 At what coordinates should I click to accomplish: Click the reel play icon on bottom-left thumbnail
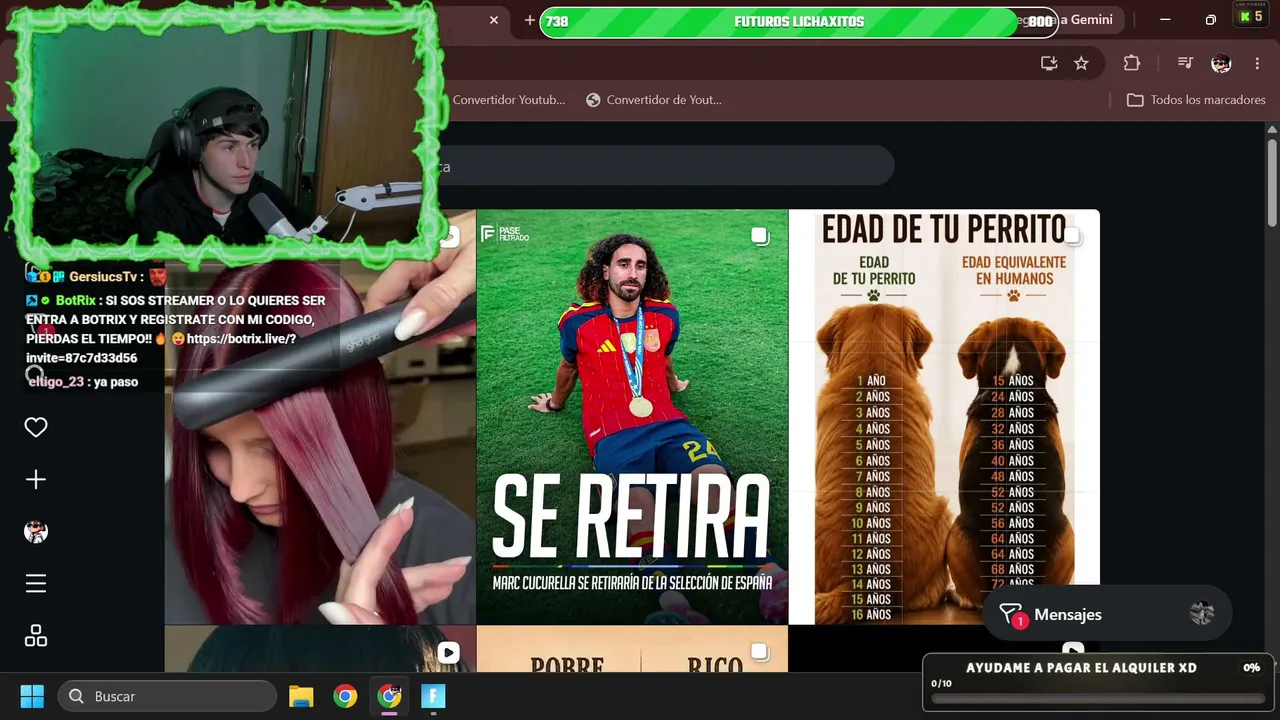tap(448, 653)
